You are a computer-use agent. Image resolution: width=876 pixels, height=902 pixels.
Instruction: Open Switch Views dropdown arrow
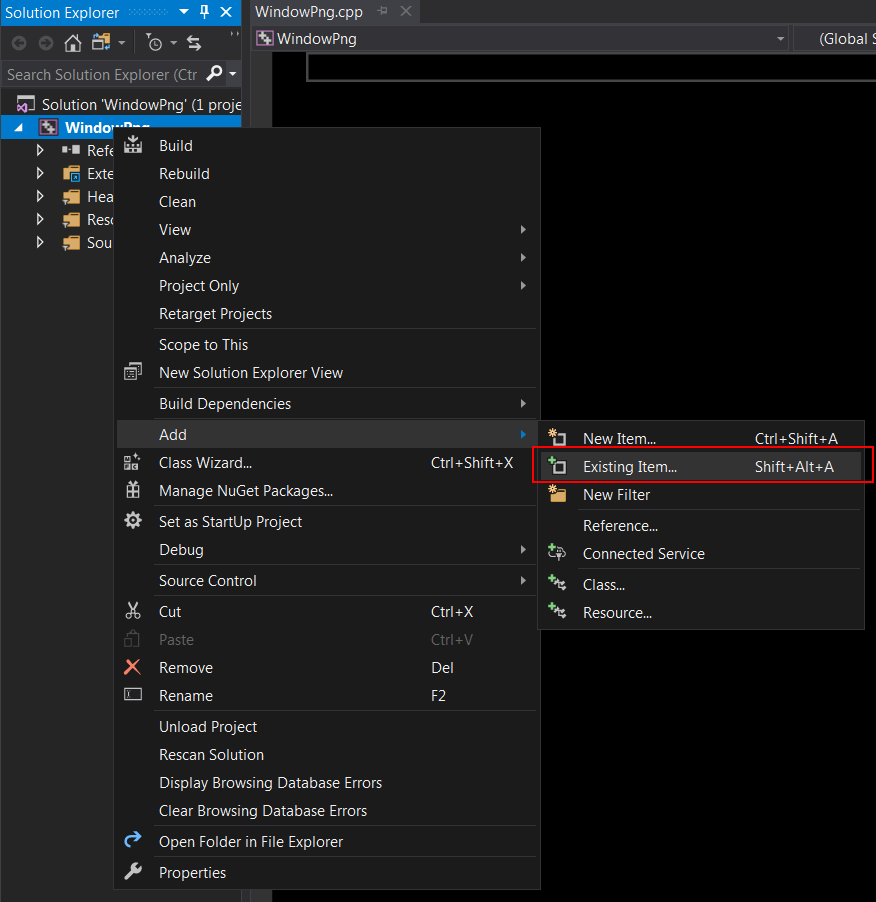121,43
